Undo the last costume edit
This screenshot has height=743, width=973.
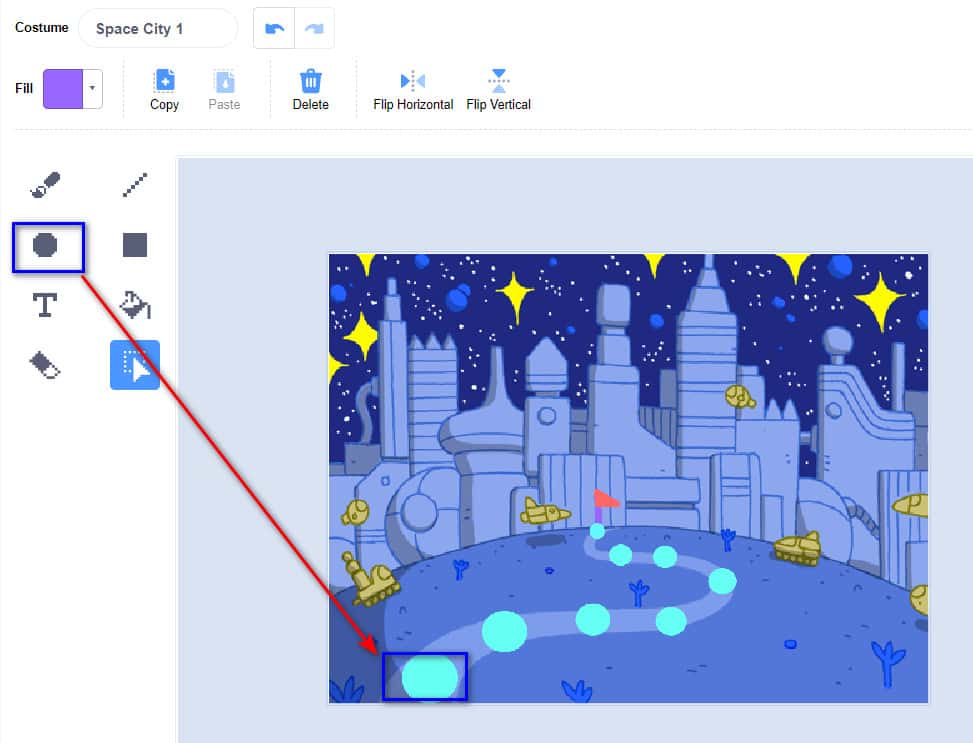273,29
